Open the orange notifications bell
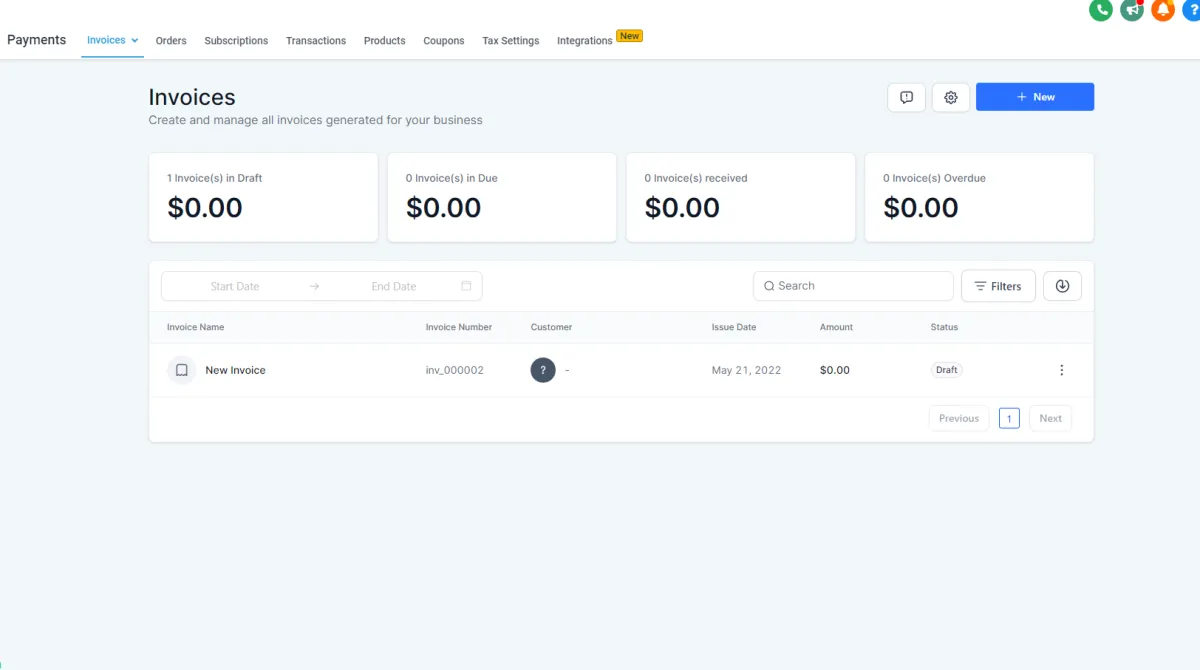Screen dimensions: 1200x670 pyautogui.click(x=1163, y=10)
